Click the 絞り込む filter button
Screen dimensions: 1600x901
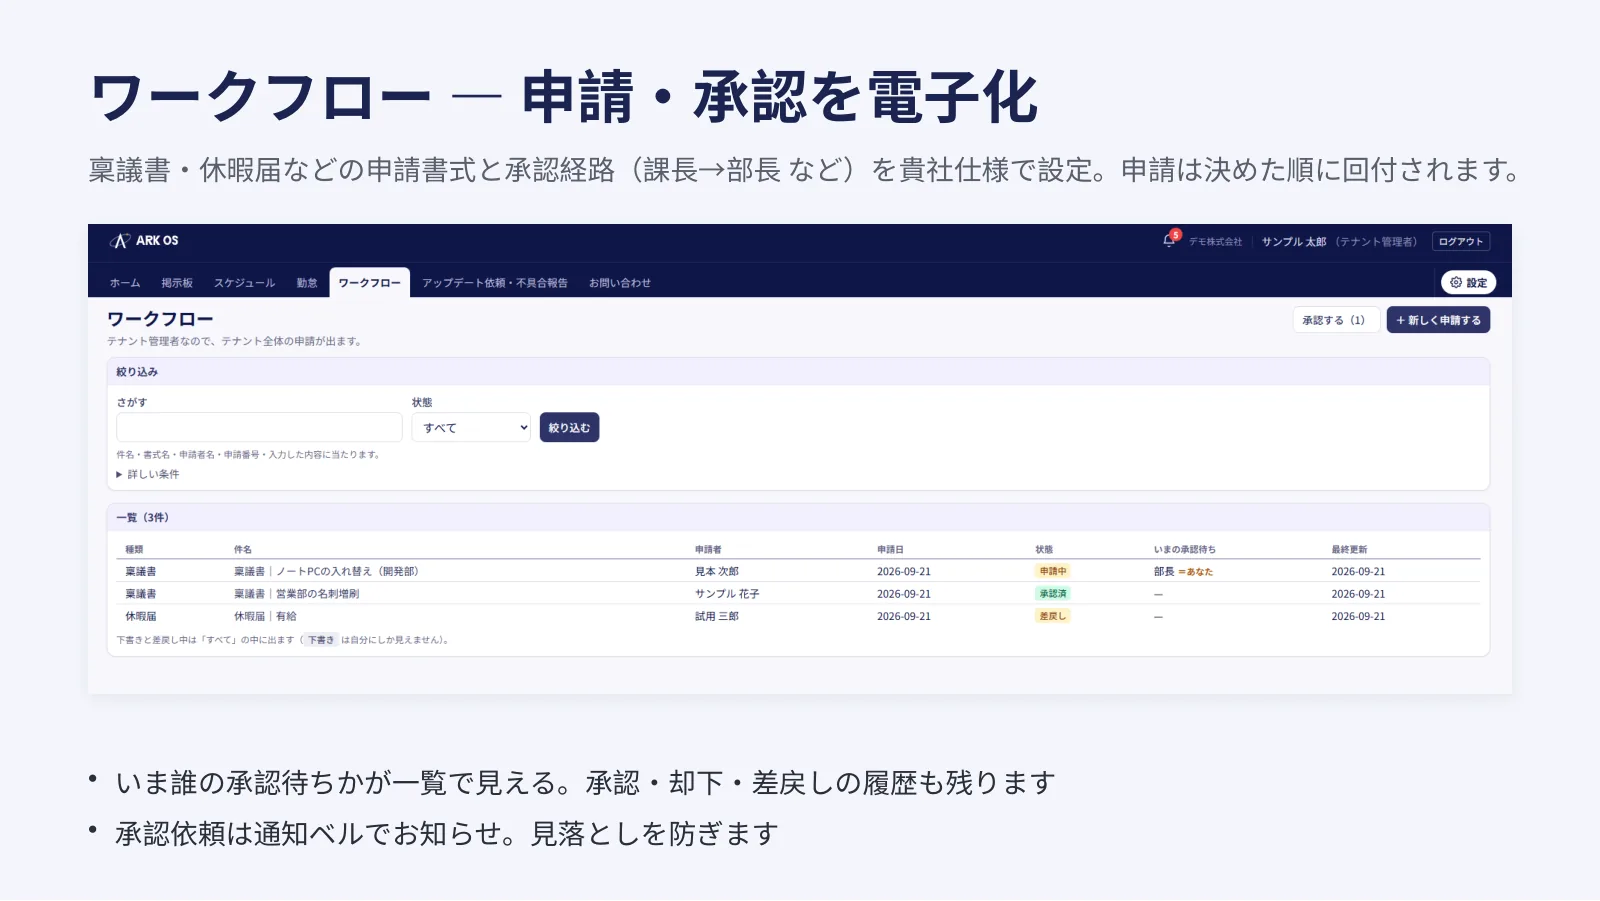coord(569,428)
